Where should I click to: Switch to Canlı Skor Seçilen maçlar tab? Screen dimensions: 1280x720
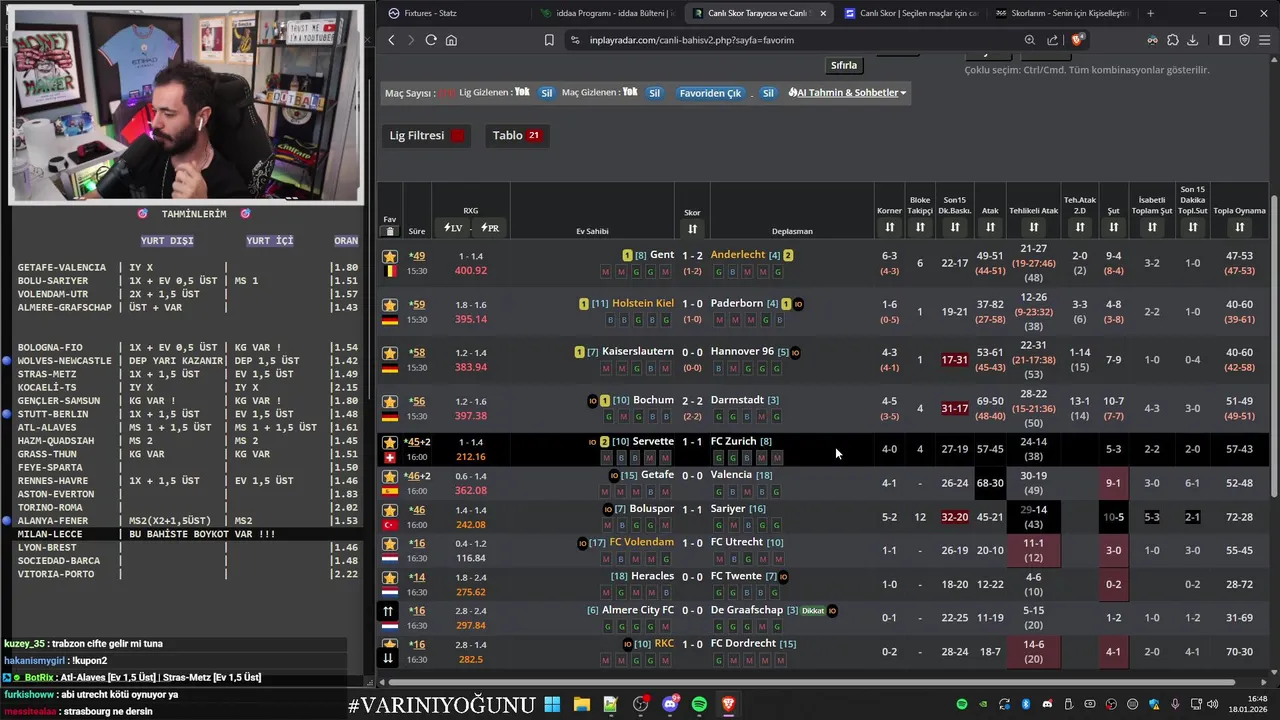tap(911, 13)
